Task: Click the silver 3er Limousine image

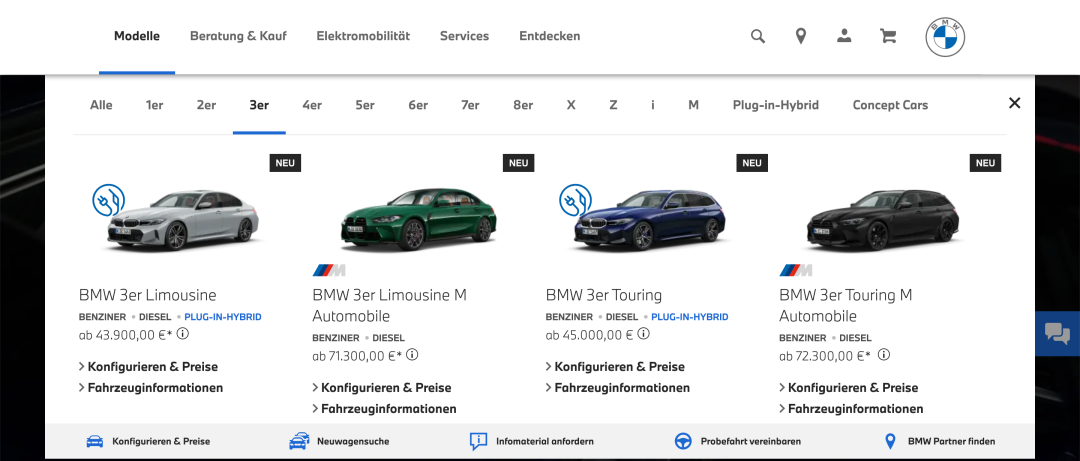Action: tap(183, 219)
